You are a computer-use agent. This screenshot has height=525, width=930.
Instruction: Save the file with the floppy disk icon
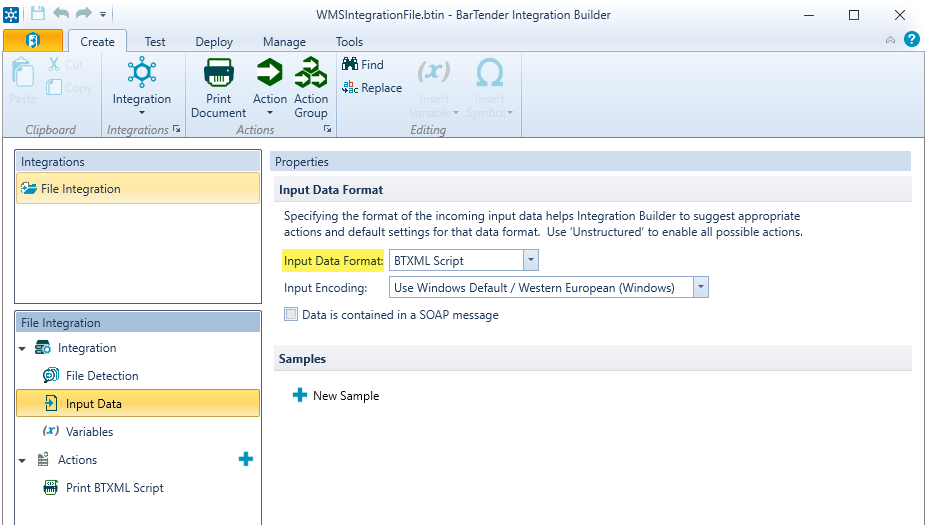click(37, 14)
